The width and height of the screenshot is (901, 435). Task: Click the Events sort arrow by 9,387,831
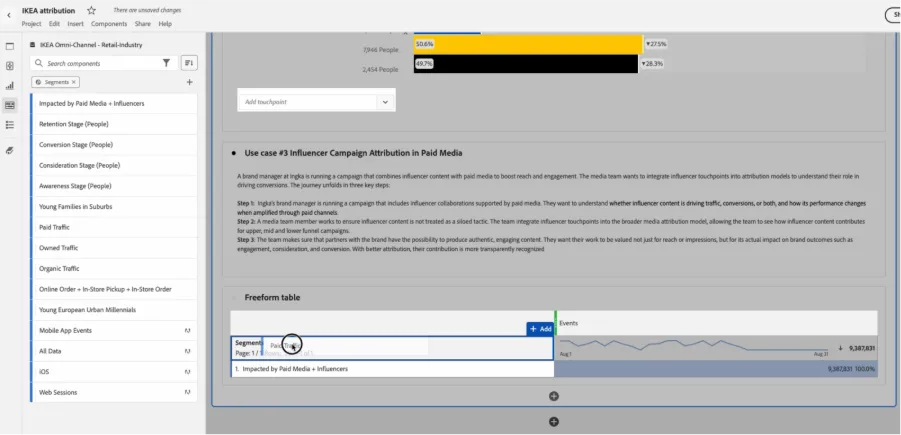(x=840, y=348)
